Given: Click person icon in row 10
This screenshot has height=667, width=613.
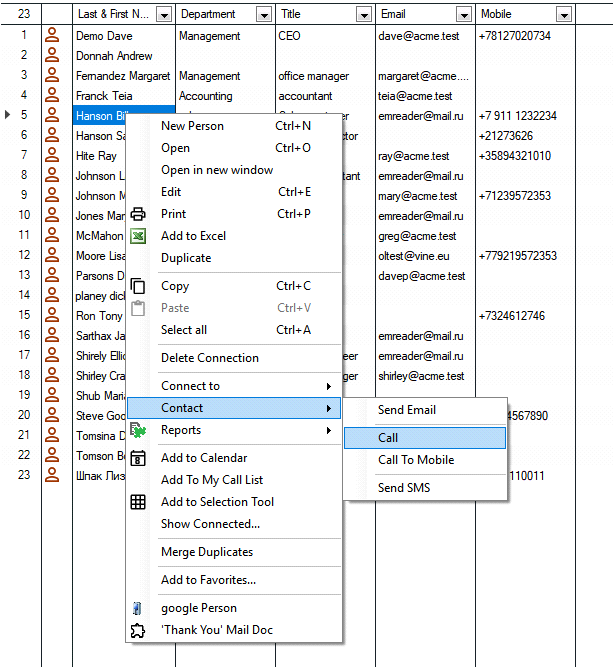Looking at the screenshot, I should tap(52, 215).
